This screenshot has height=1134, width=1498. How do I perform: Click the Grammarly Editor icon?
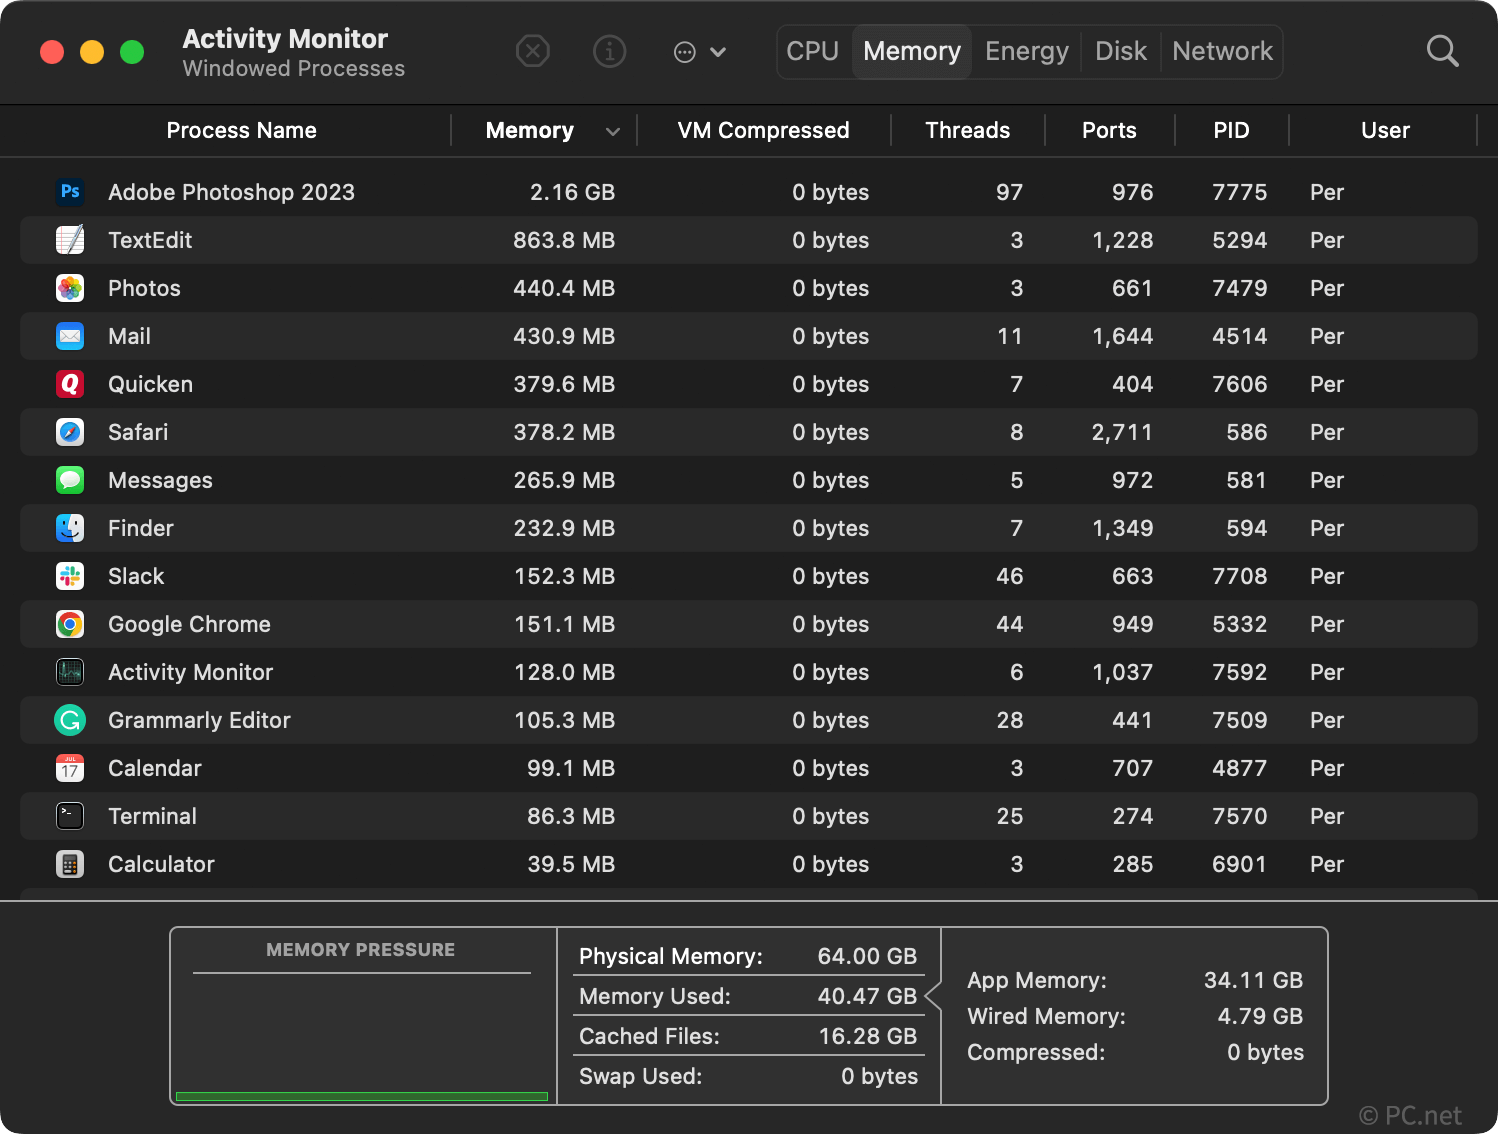click(70, 720)
